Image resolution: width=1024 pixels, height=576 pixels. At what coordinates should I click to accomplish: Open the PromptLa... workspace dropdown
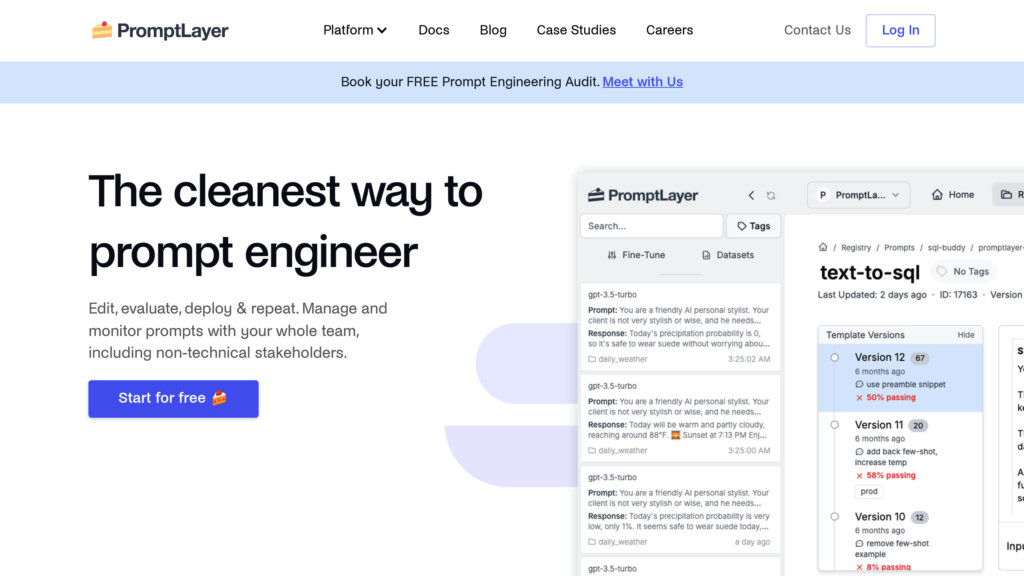[858, 195]
